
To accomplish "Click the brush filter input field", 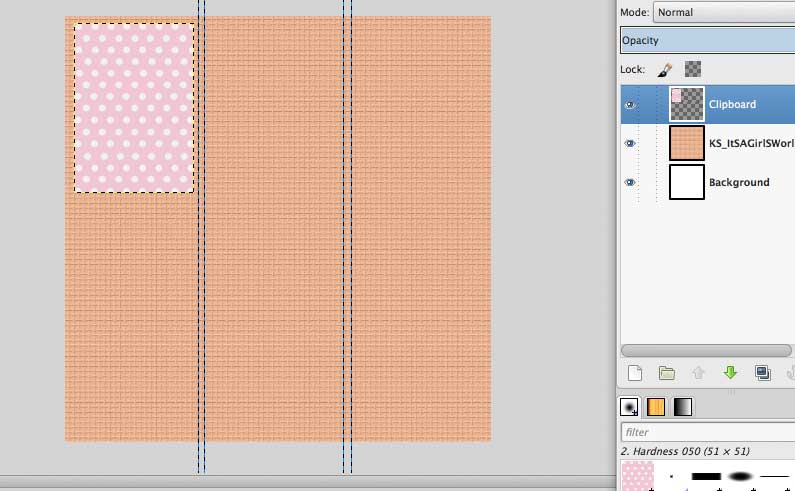I will (708, 432).
